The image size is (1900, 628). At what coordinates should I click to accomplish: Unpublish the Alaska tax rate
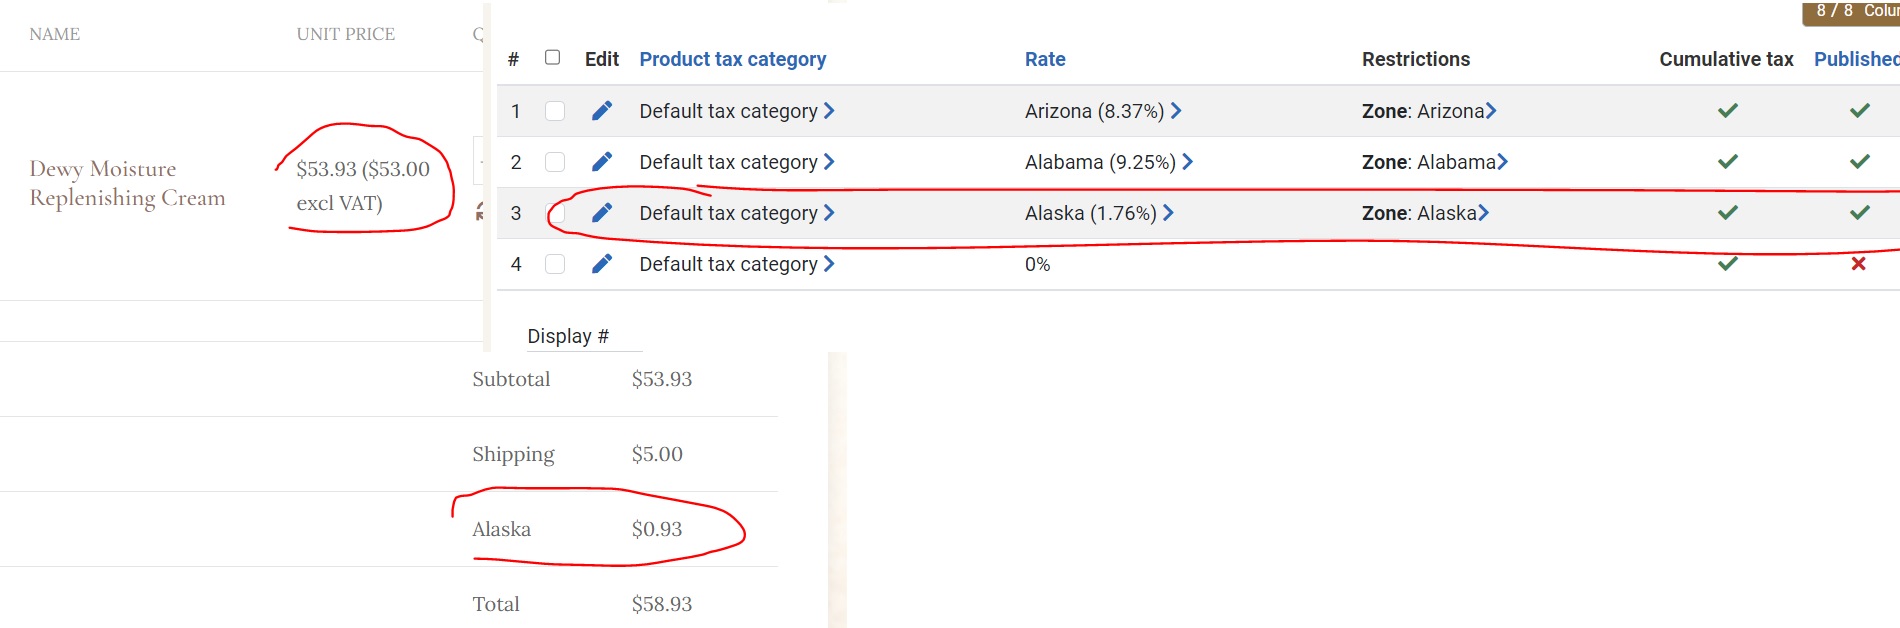click(1860, 213)
